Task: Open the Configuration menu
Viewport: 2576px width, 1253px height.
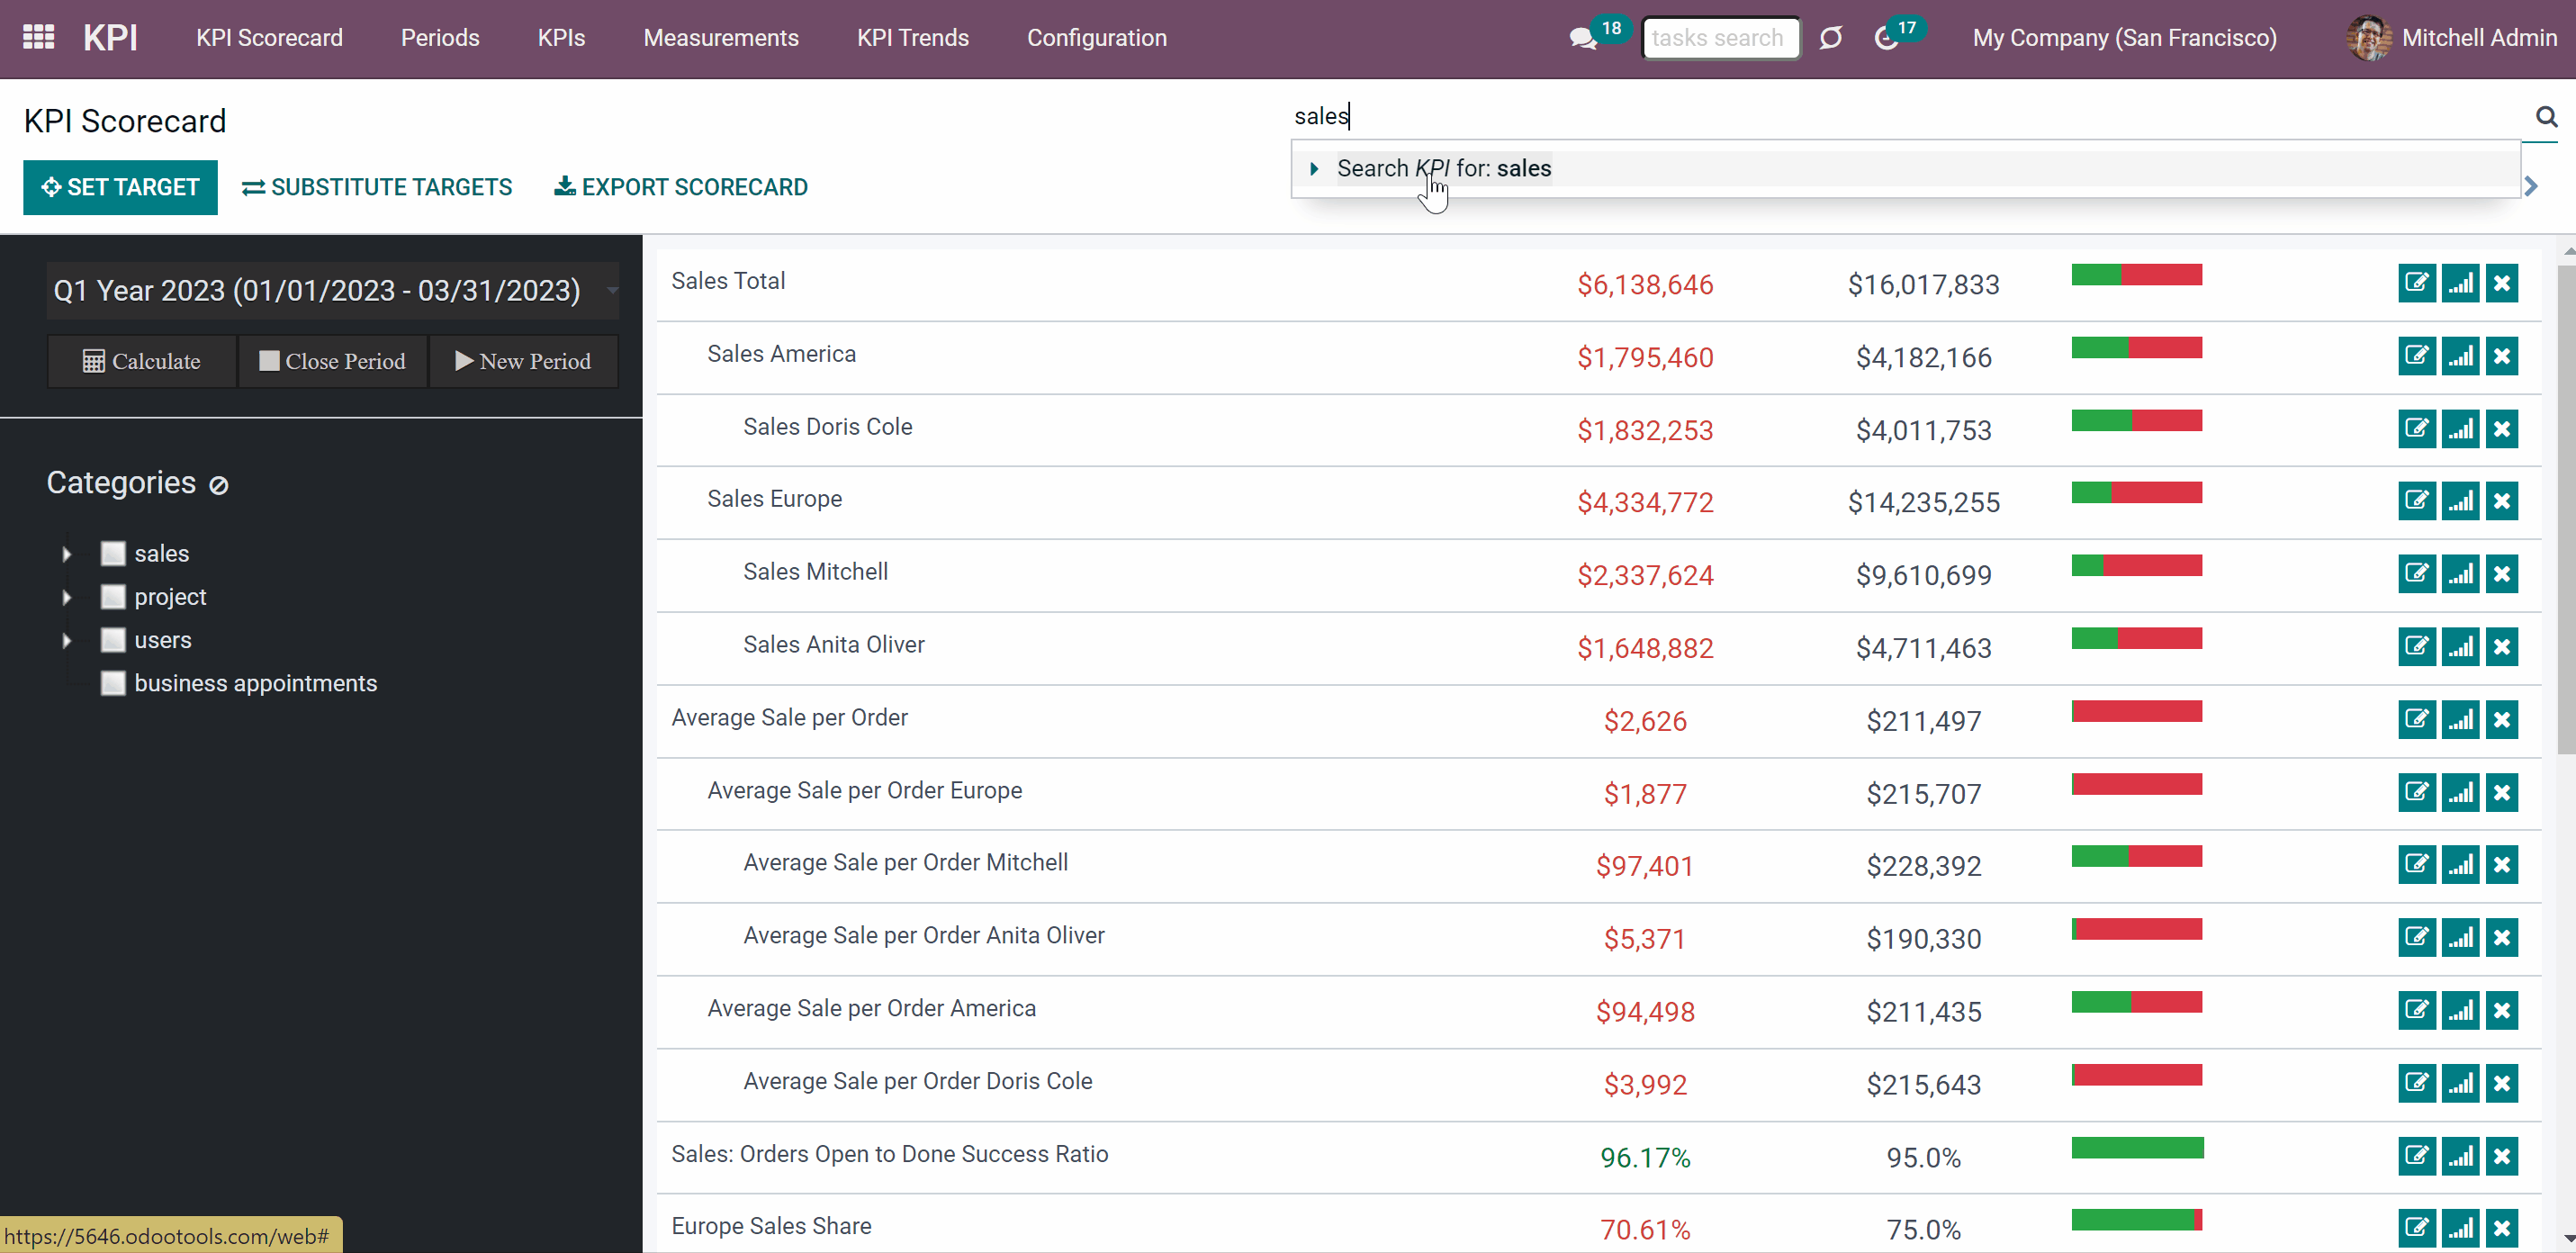Action: [1097, 38]
